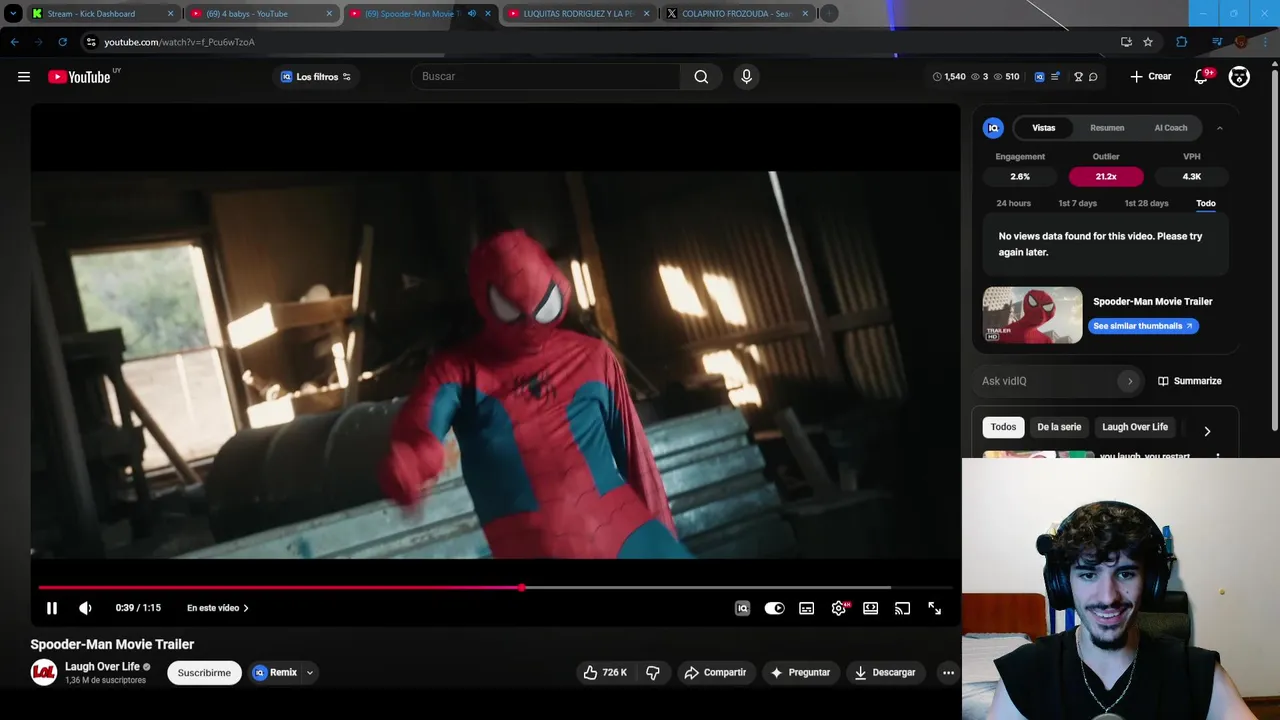Show more chips with right arrow
The width and height of the screenshot is (1280, 720).
tap(1207, 432)
